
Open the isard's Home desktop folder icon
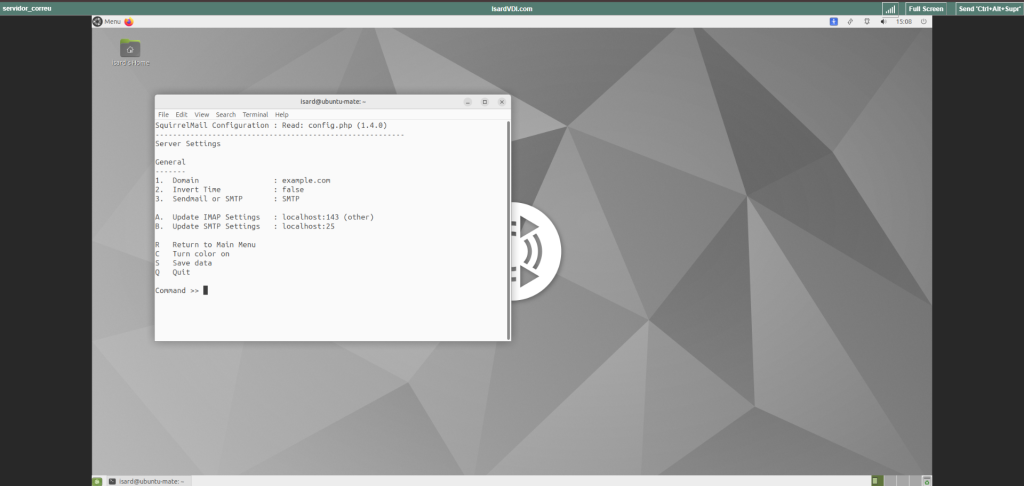tap(130, 53)
